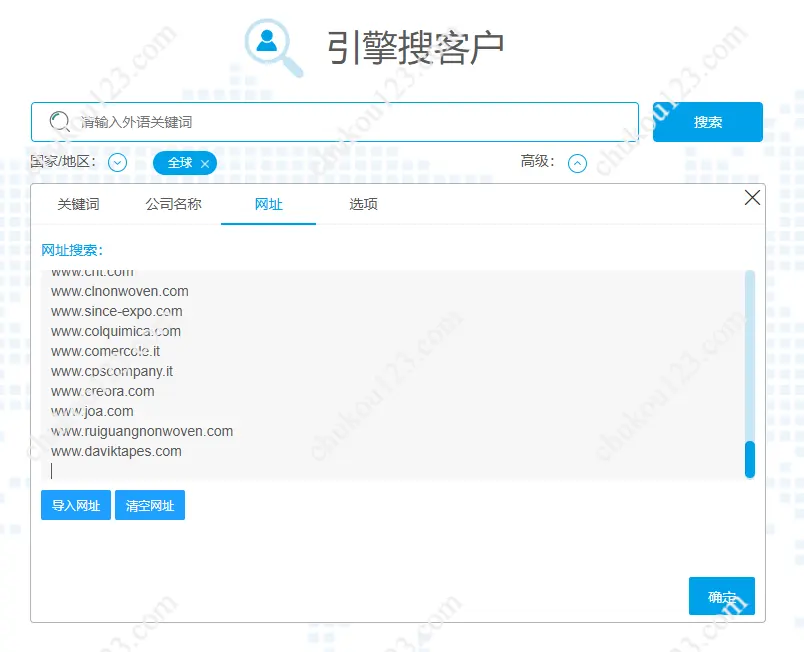Remove the 全球 region tag via its x
Screen dimensions: 804x652
coord(205,163)
